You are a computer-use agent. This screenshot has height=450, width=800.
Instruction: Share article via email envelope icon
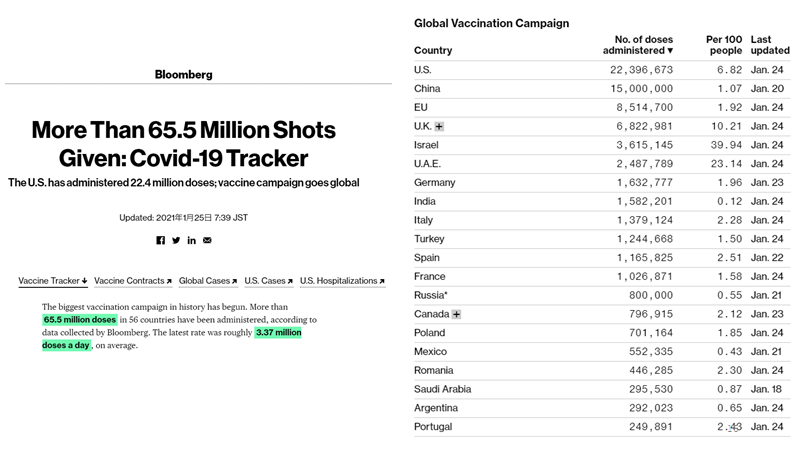tap(207, 240)
